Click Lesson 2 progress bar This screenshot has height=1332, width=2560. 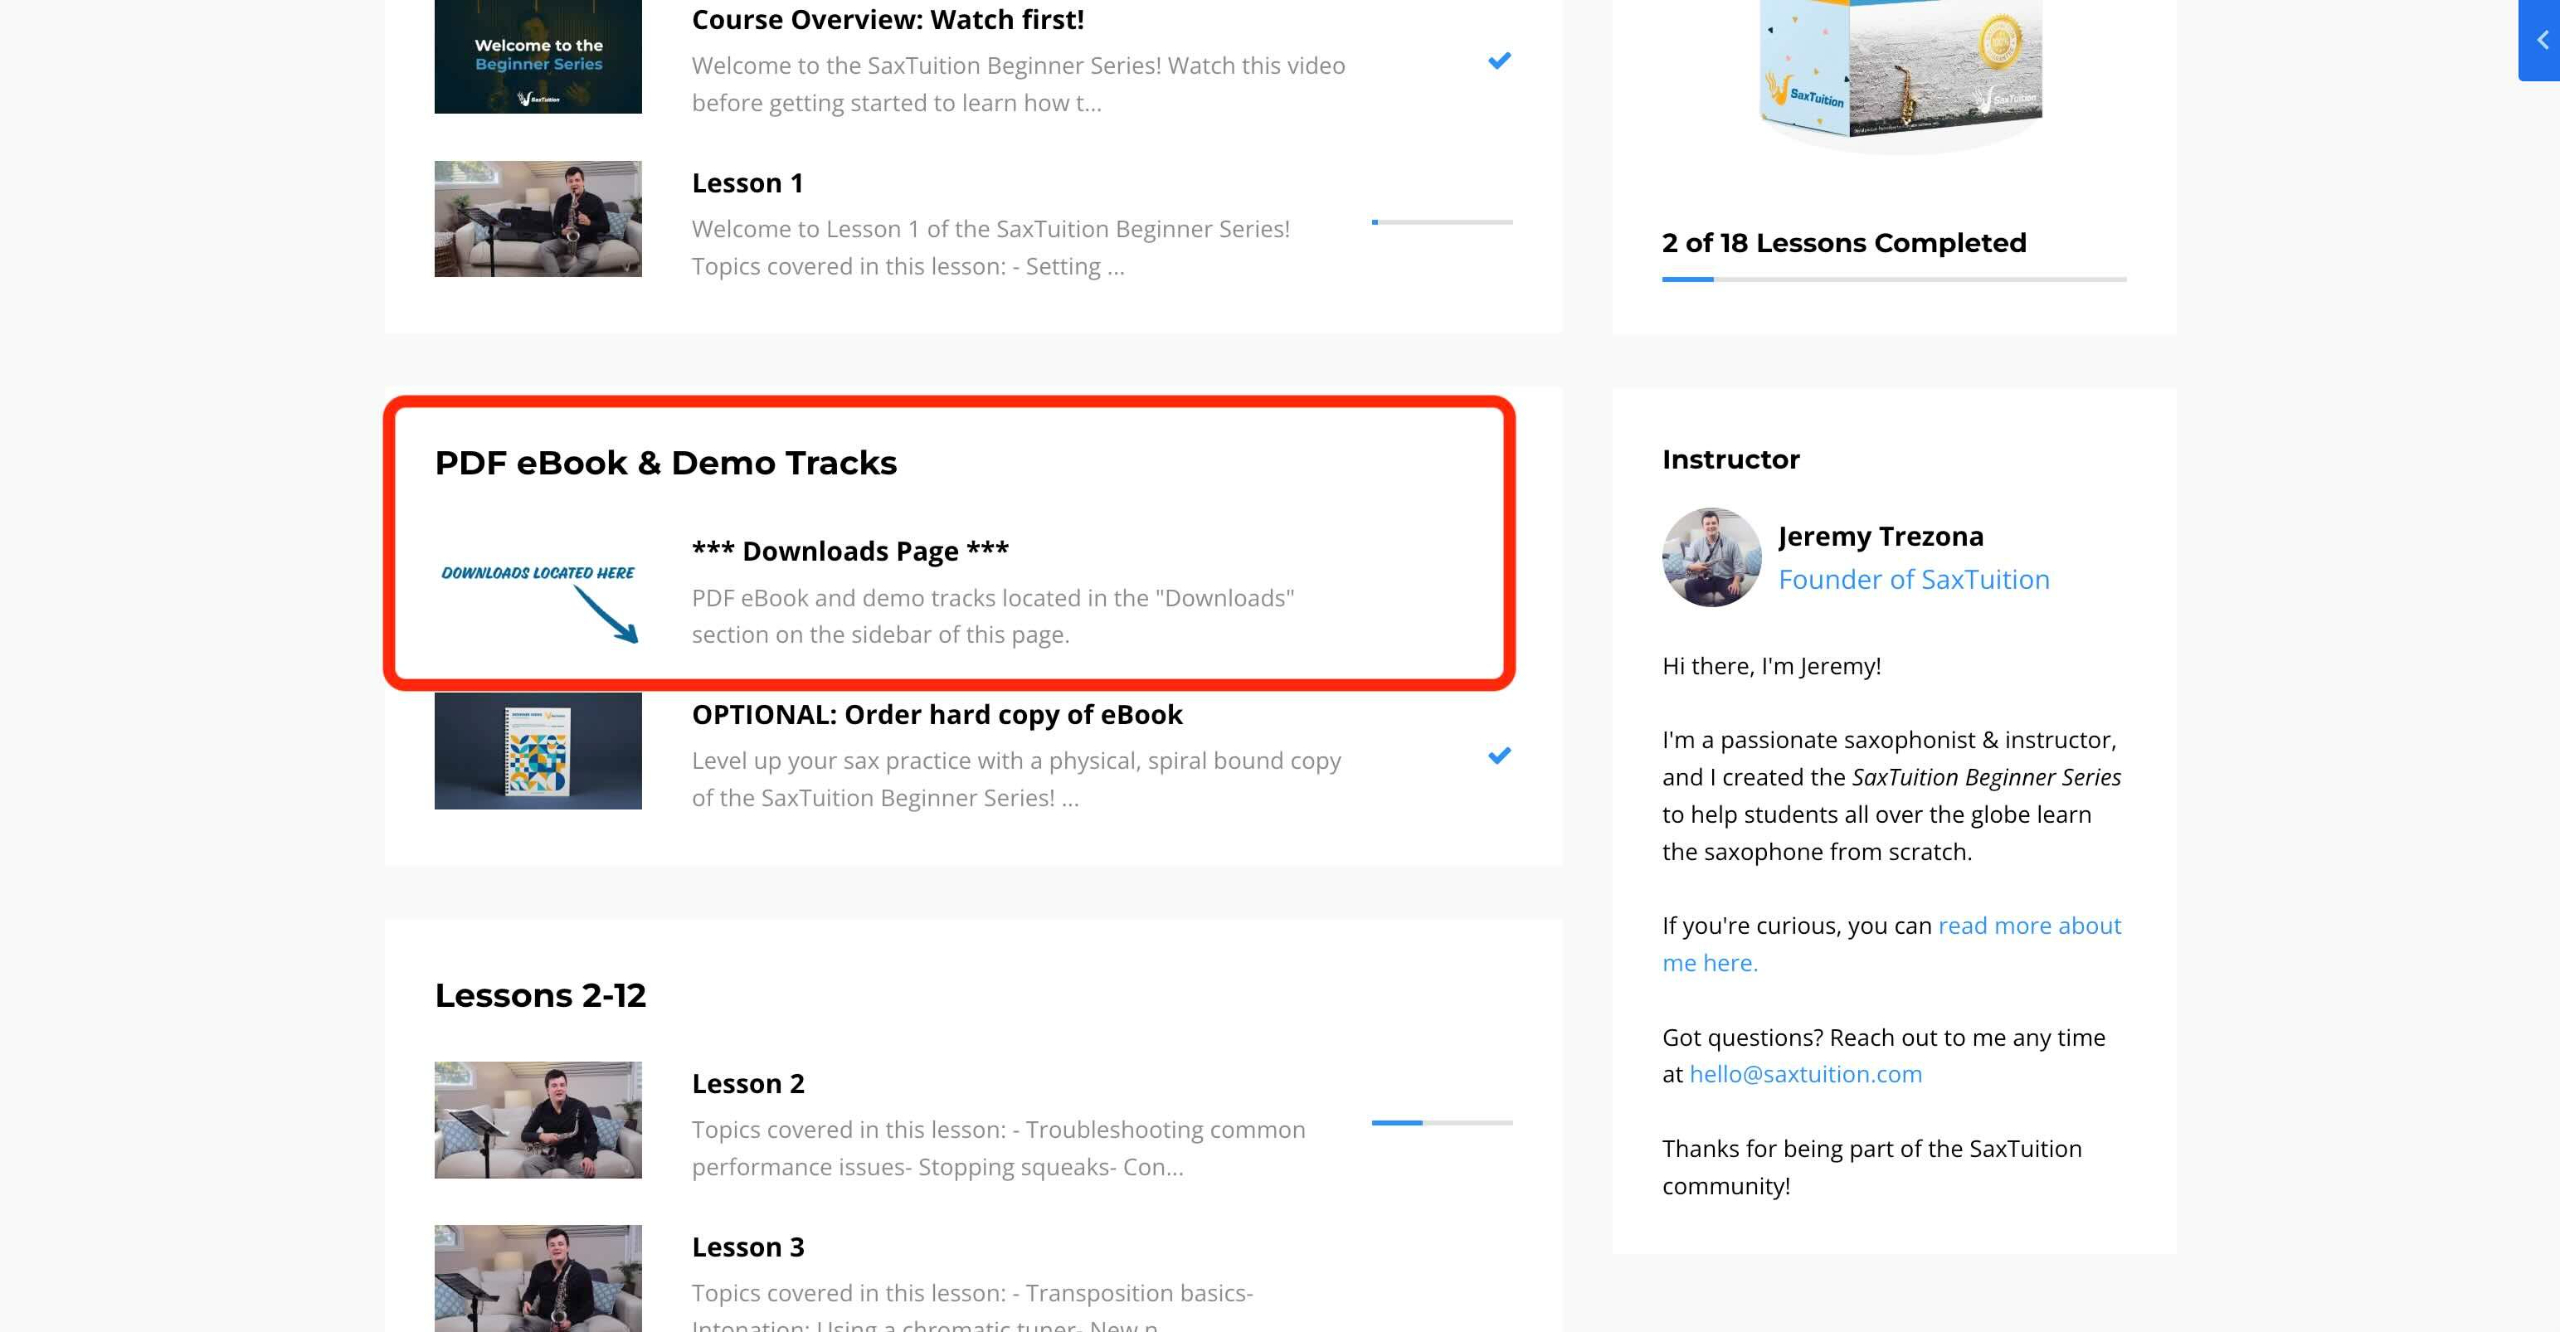click(1441, 1123)
